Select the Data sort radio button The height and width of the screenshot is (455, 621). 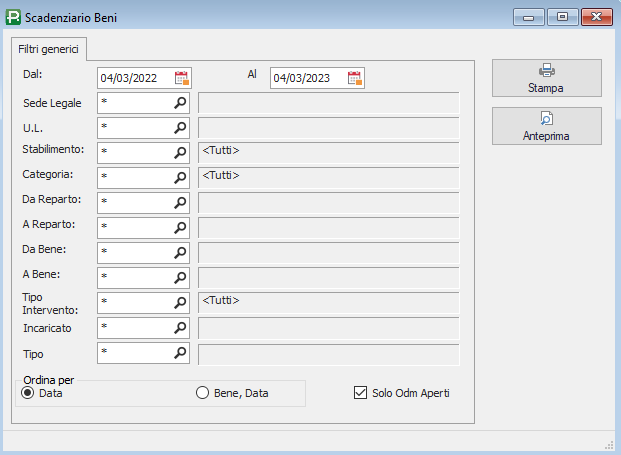(28, 393)
